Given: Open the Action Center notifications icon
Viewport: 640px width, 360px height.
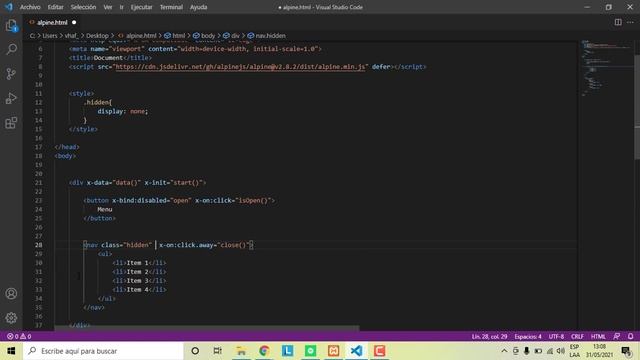Looking at the screenshot, I should point(626,351).
